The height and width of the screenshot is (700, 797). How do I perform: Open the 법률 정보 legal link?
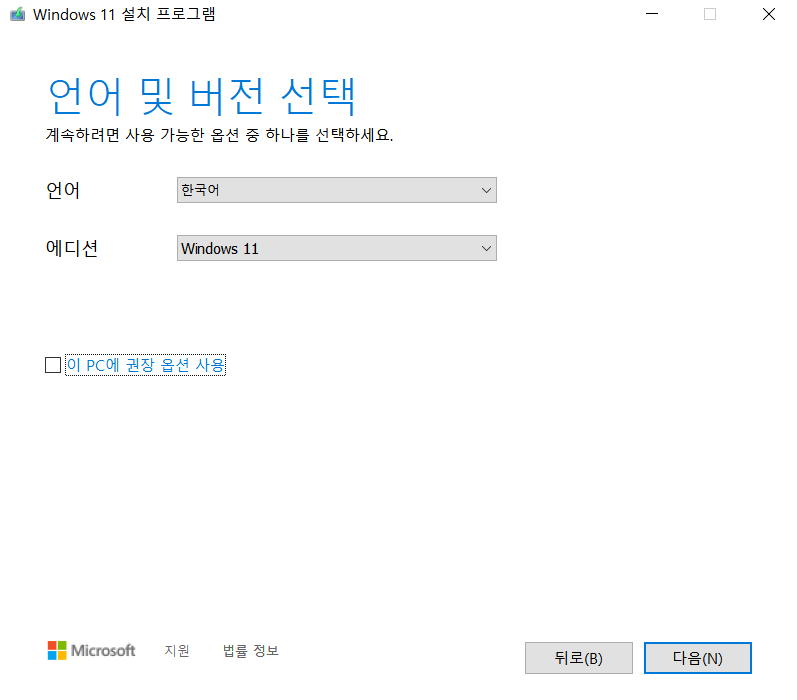pyautogui.click(x=251, y=651)
